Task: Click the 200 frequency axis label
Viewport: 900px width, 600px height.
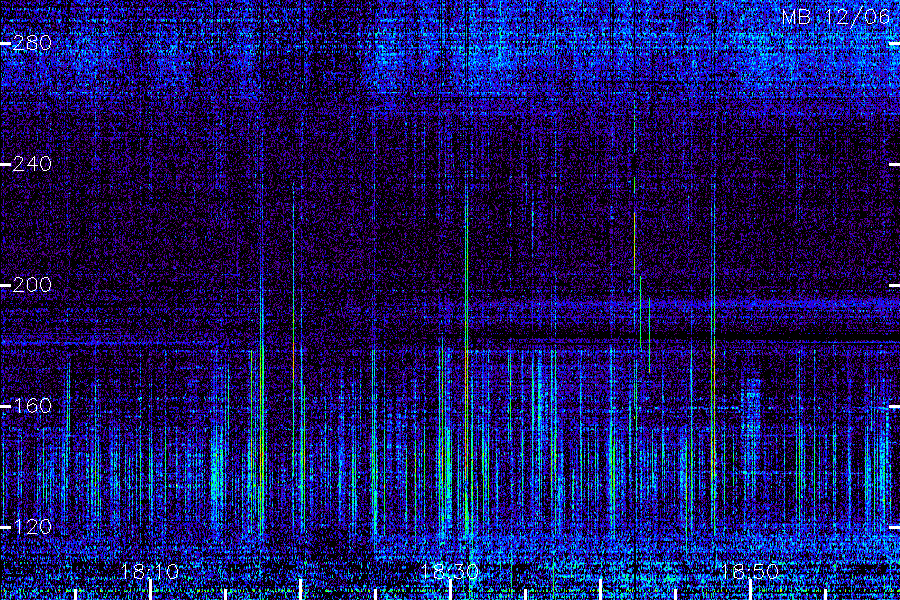Action: 32,285
